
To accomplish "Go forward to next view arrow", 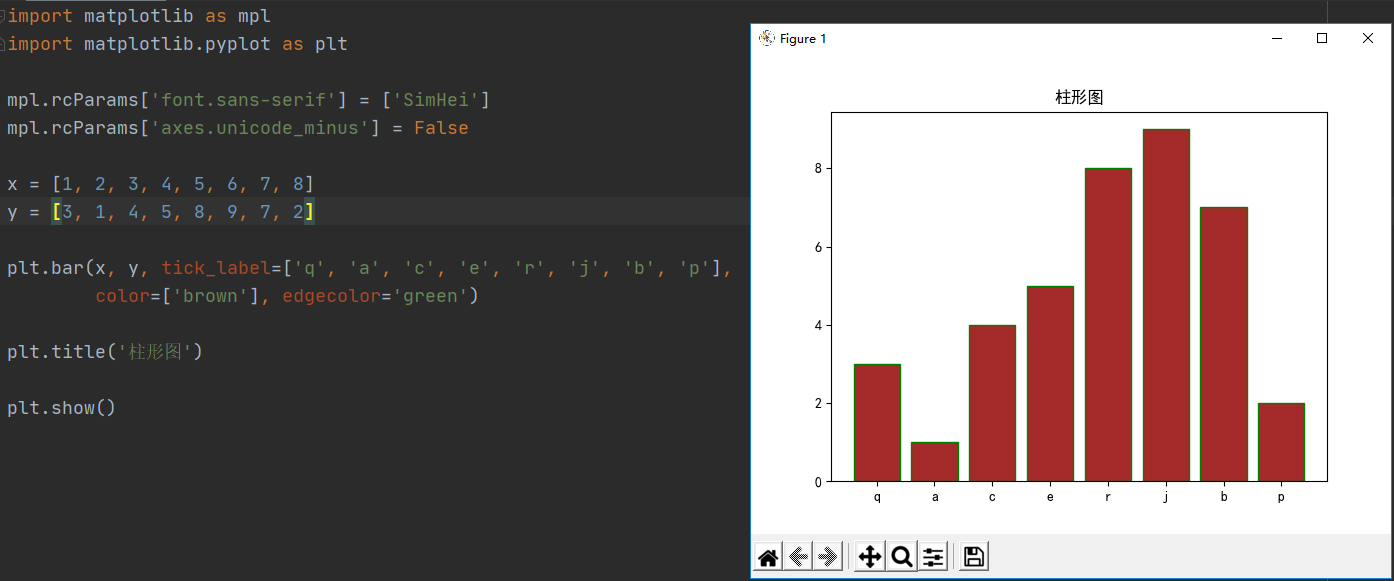I will coord(828,557).
